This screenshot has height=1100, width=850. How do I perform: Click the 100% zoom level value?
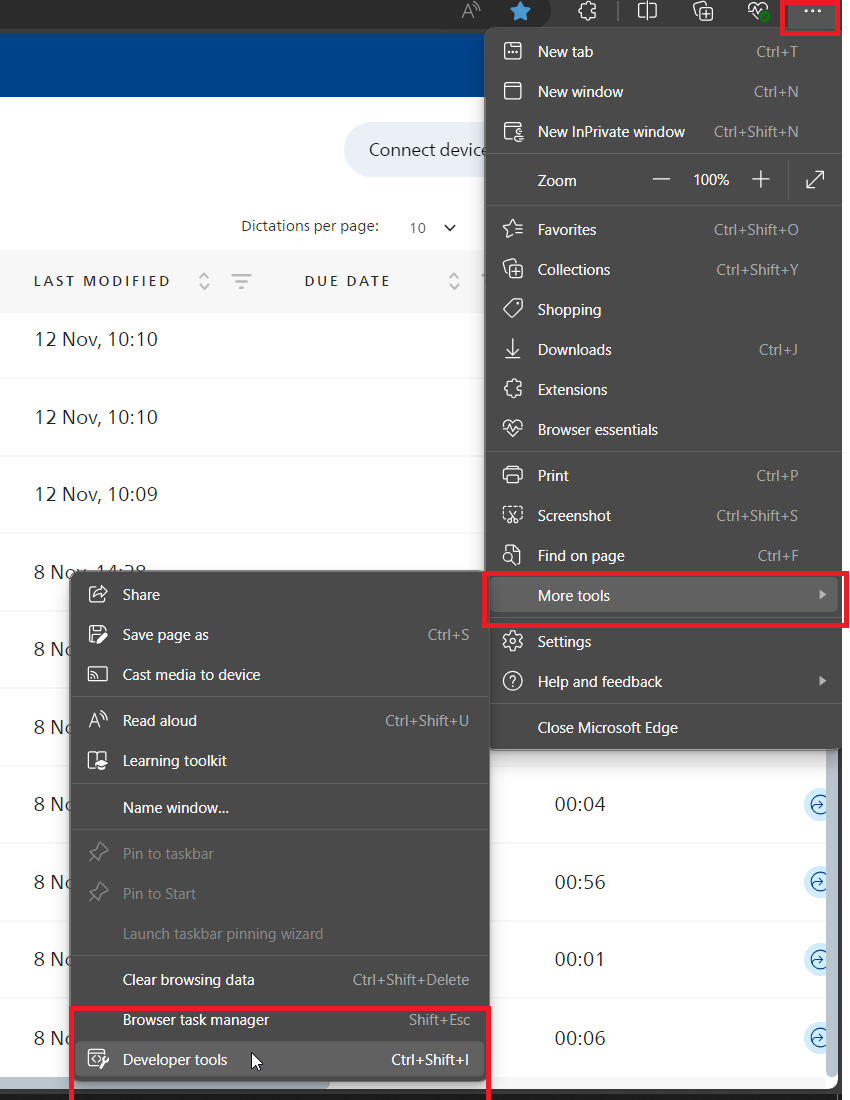(x=711, y=180)
